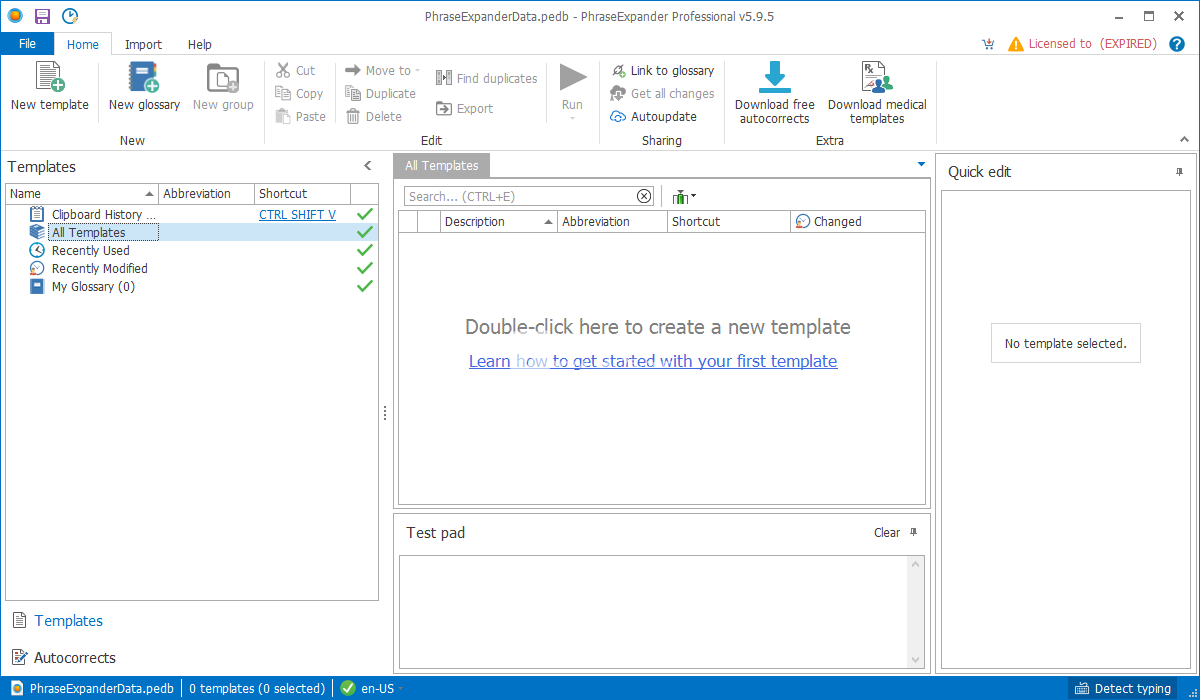The width and height of the screenshot is (1200, 700).
Task: Select Recently Modified in tree
Action: coord(100,268)
